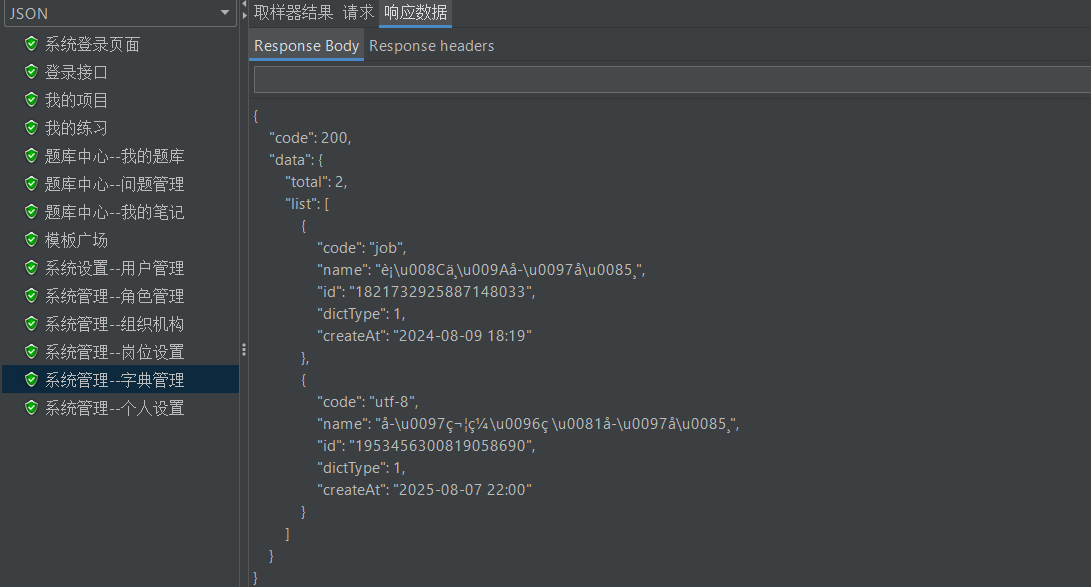
Task: Click the status icon for 系统管理--字典管理
Action: pyautogui.click(x=31, y=380)
